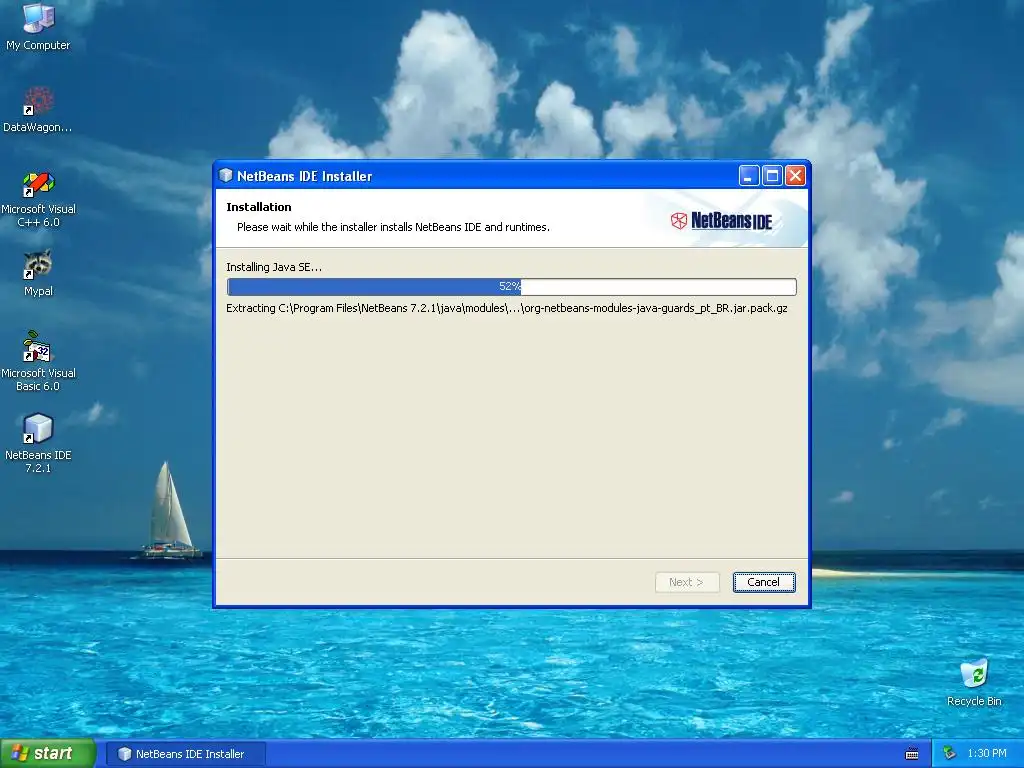Image resolution: width=1024 pixels, height=768 pixels.
Task: Click the 52% installation progress bar
Action: click(511, 287)
